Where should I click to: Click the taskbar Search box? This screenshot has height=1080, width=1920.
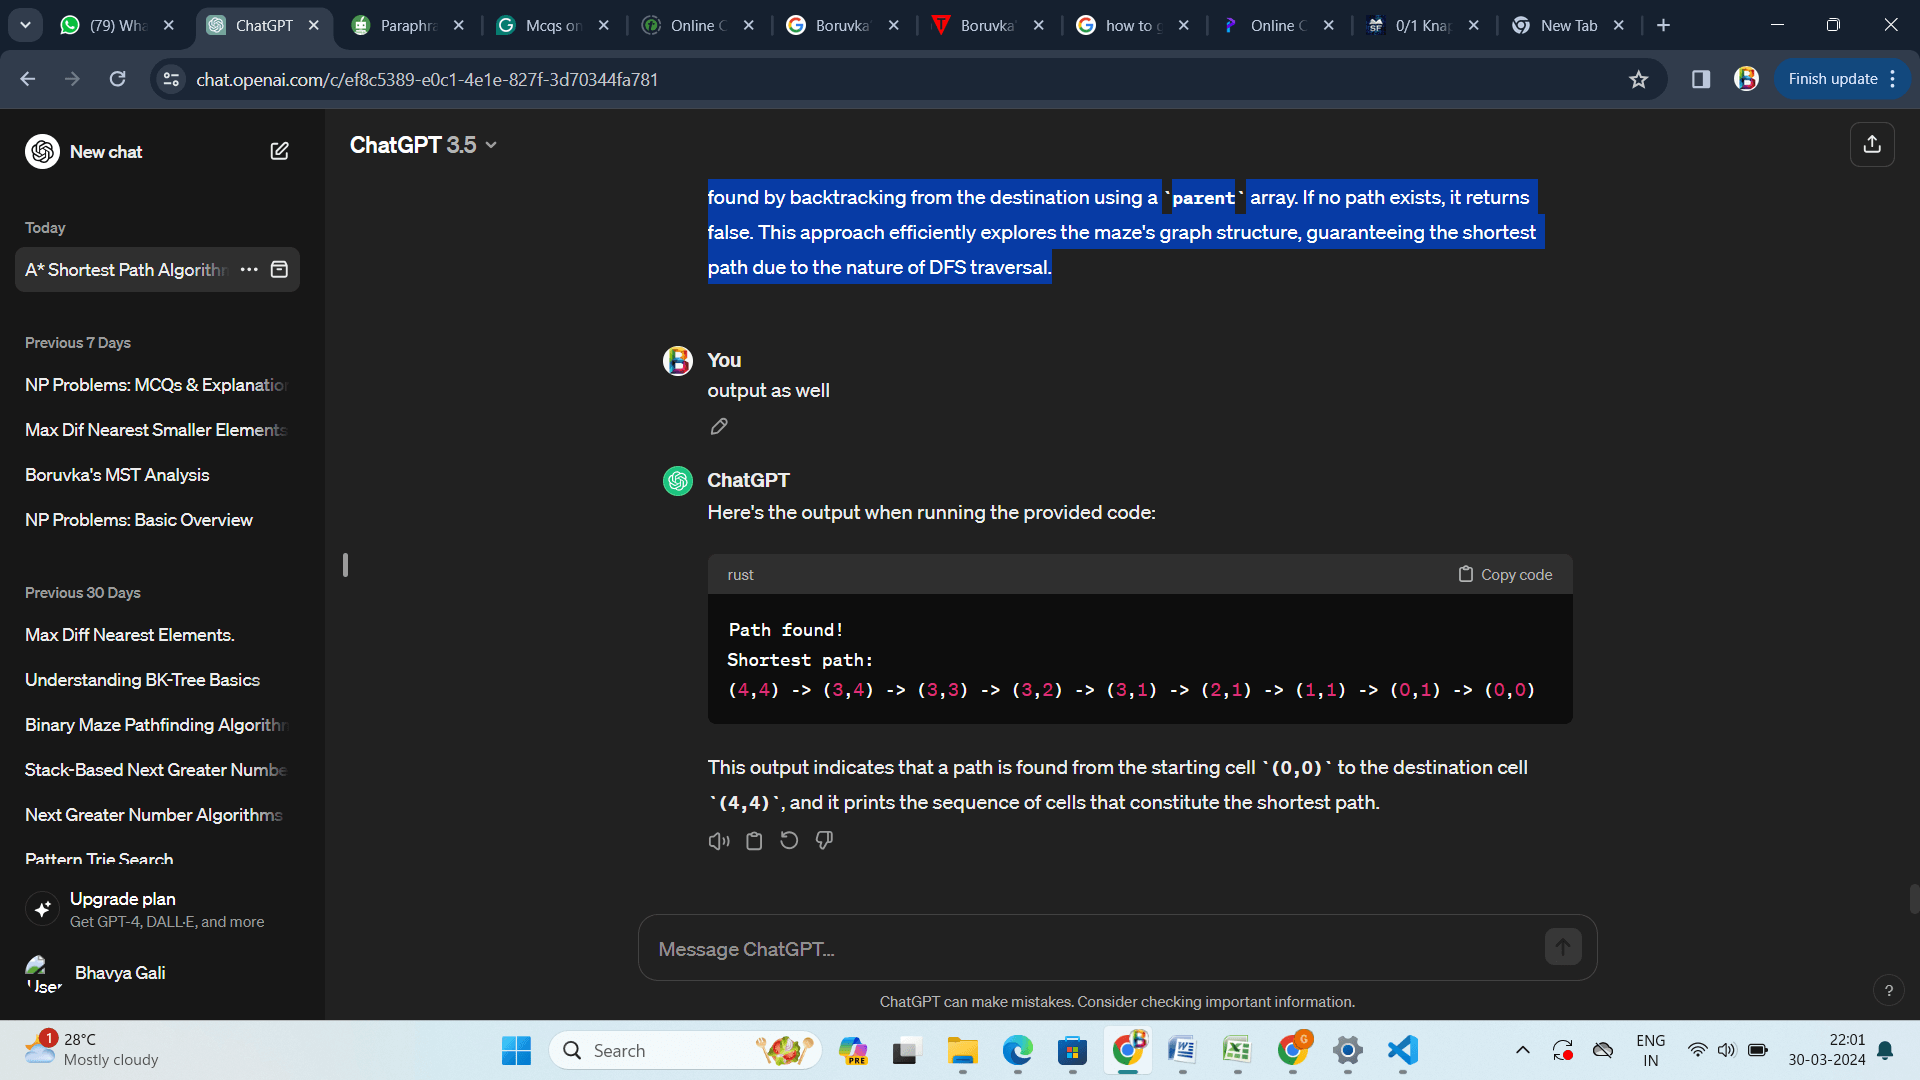tap(685, 1050)
